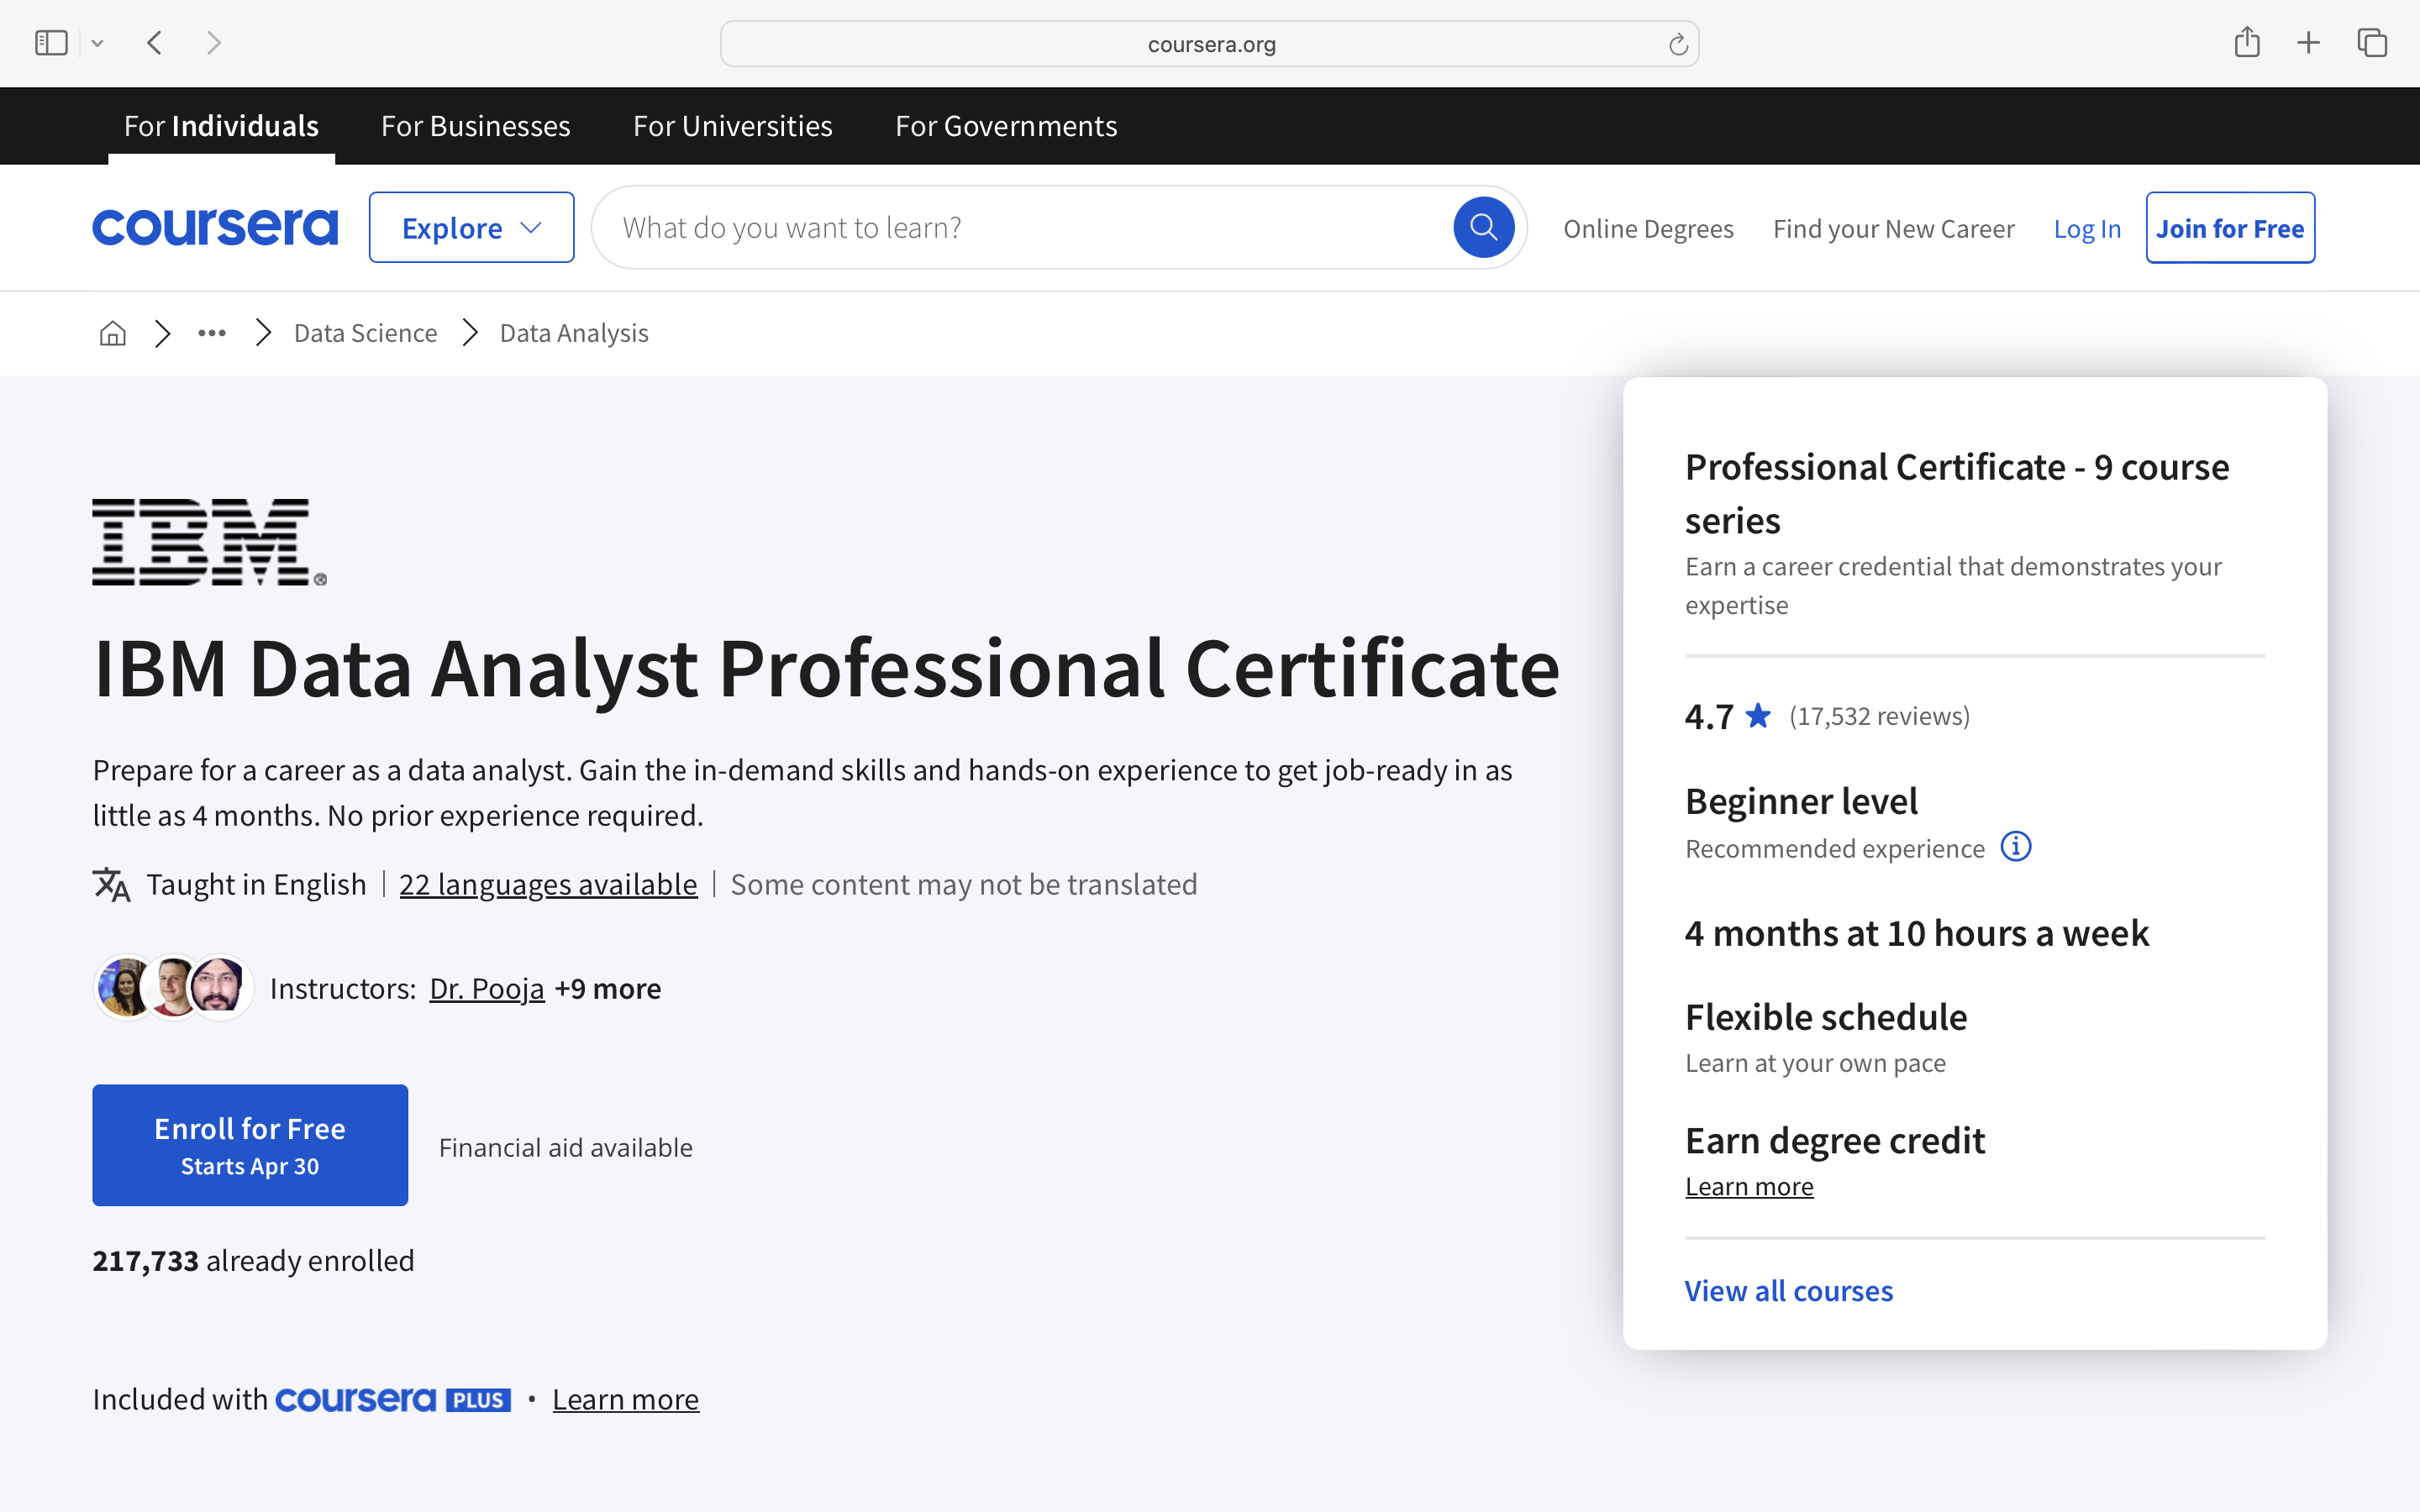
Task: Click the IBM logo
Action: pos(209,542)
